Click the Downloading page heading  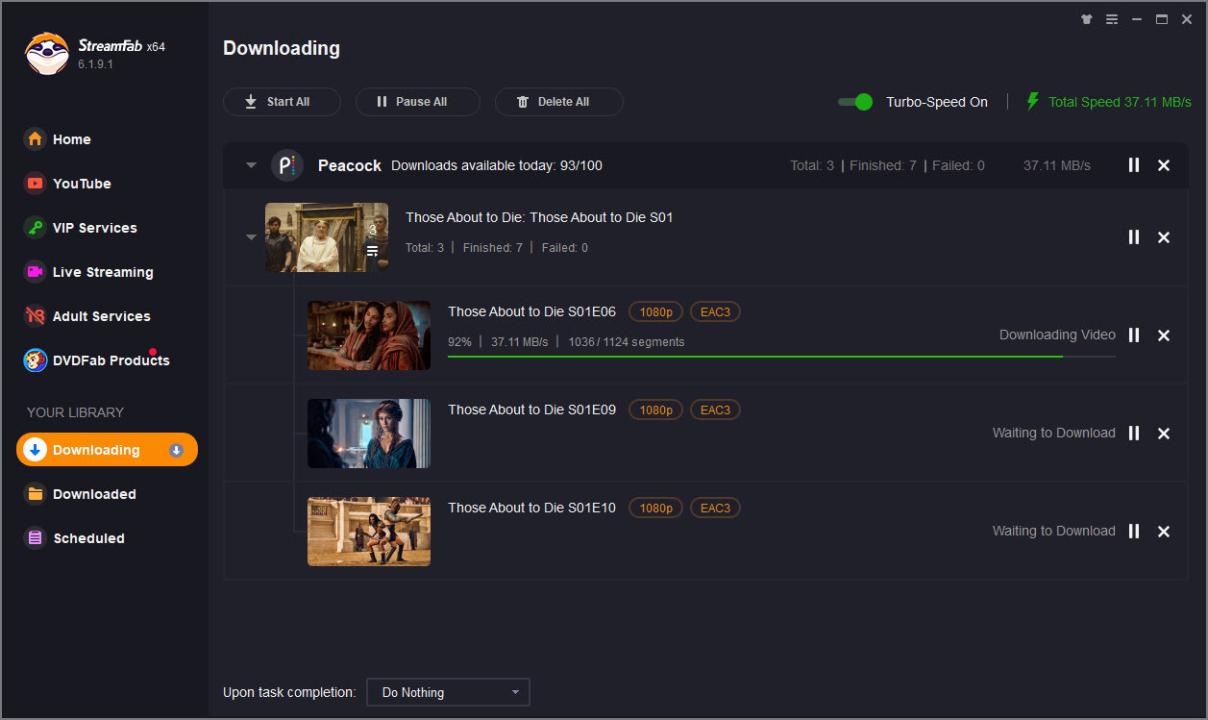[x=281, y=48]
